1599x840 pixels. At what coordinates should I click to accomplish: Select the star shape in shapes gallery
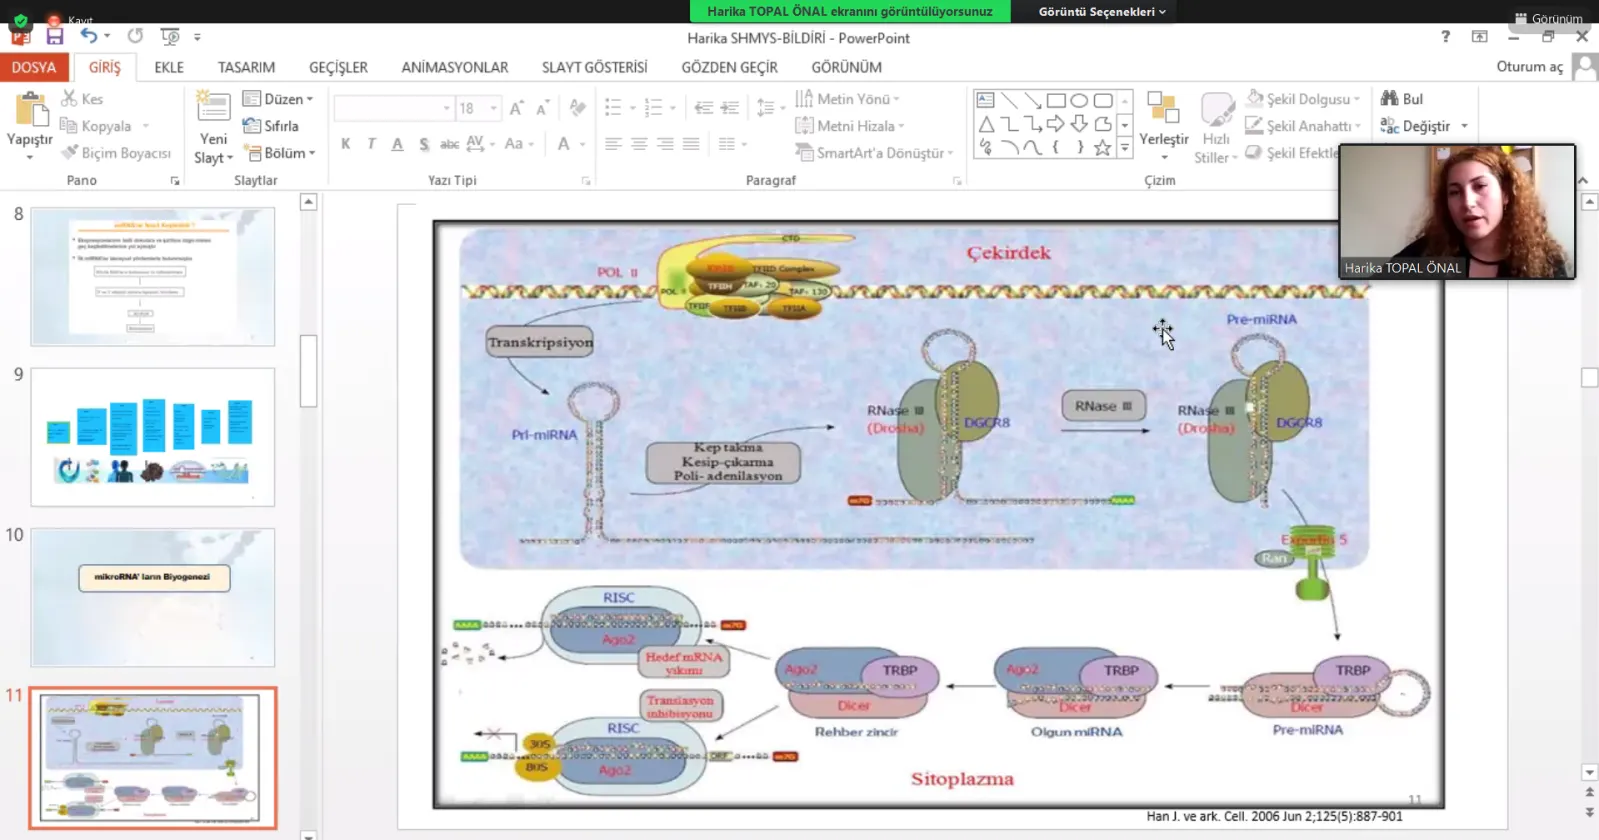coord(1102,147)
